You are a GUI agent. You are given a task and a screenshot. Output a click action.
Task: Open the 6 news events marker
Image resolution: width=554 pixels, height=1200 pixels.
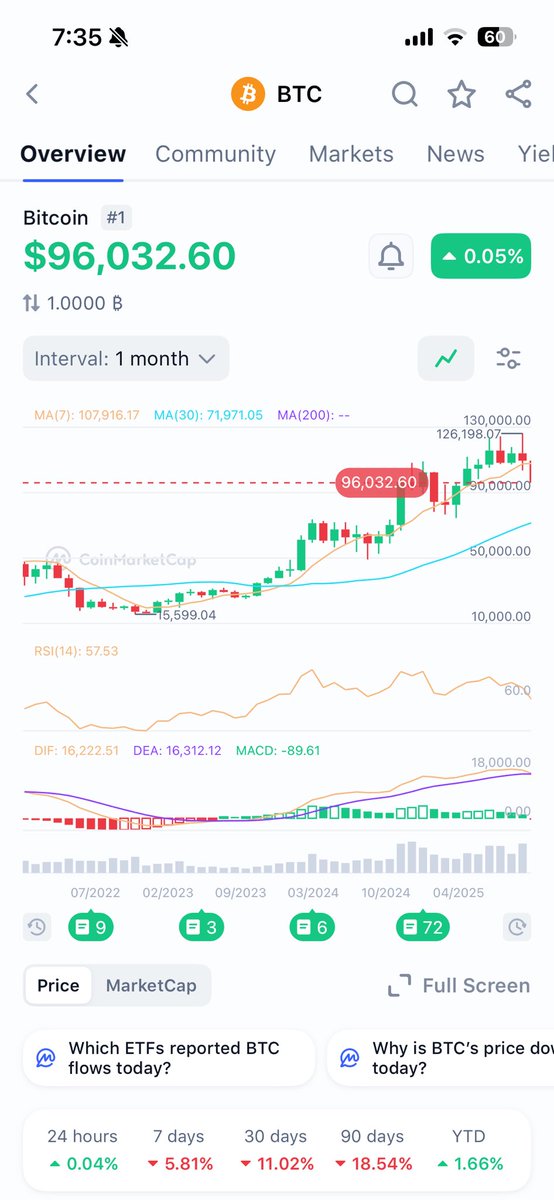pyautogui.click(x=313, y=927)
